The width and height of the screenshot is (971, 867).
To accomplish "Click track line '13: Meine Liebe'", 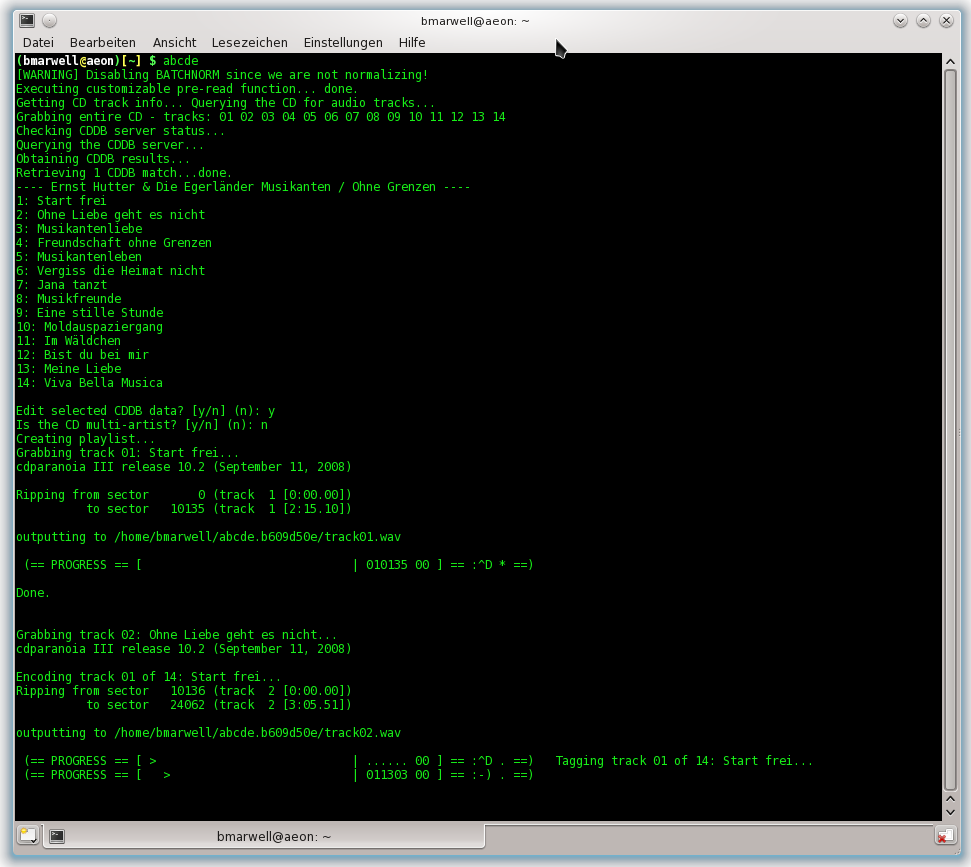I will (x=69, y=368).
